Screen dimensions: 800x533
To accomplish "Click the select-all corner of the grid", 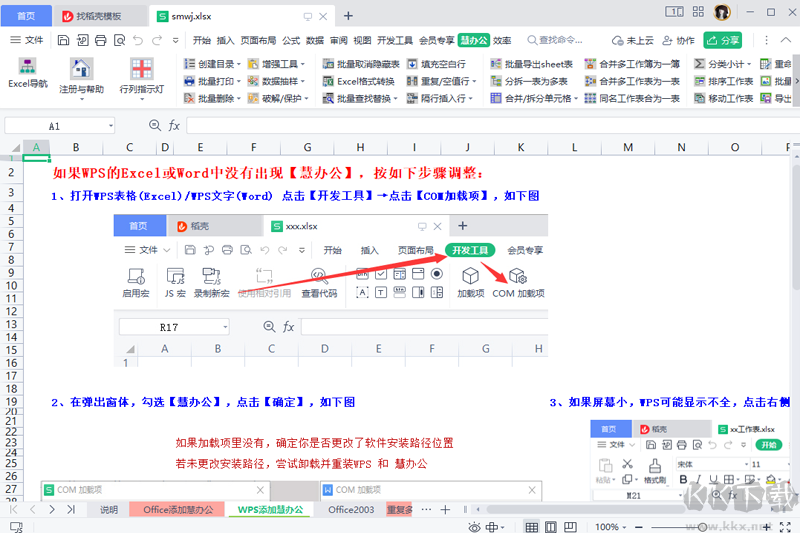I will tap(16, 148).
